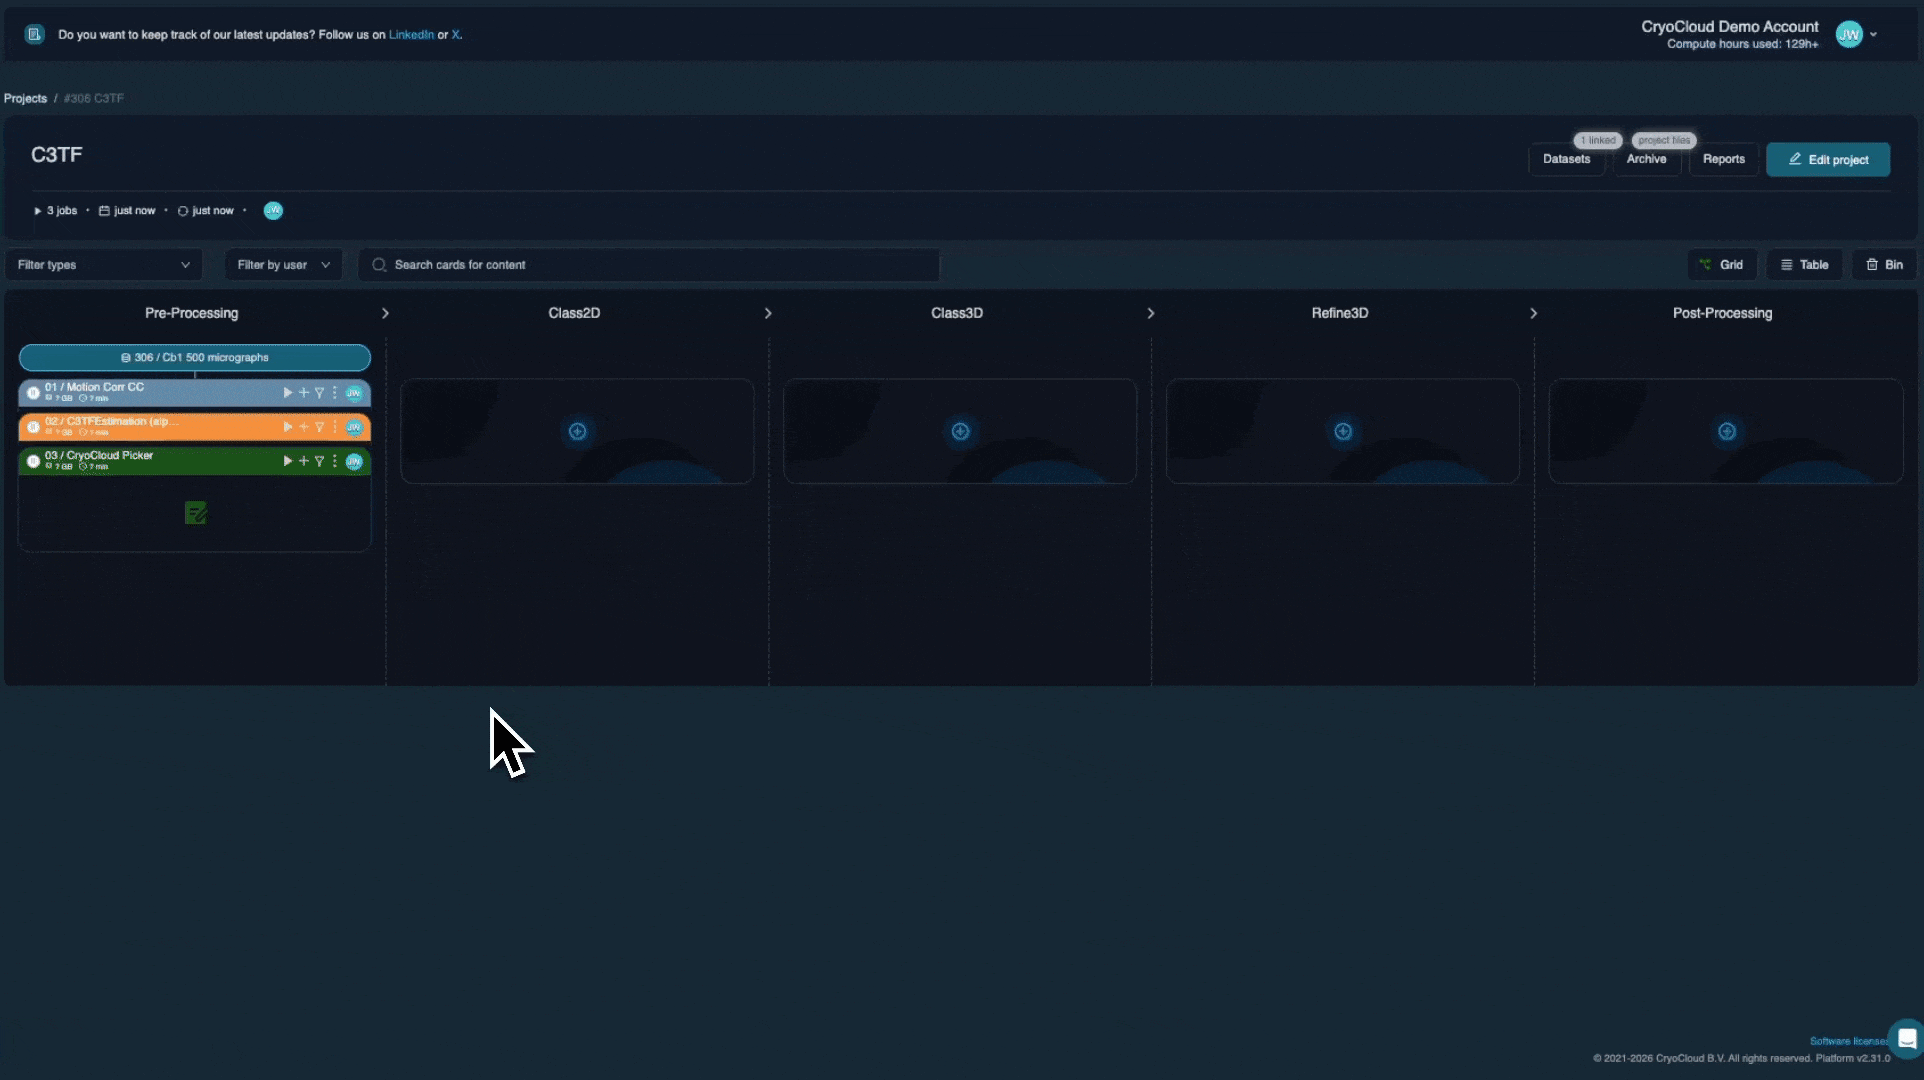Add a job after 03 / CryoCloud Picker

pyautogui.click(x=304, y=461)
